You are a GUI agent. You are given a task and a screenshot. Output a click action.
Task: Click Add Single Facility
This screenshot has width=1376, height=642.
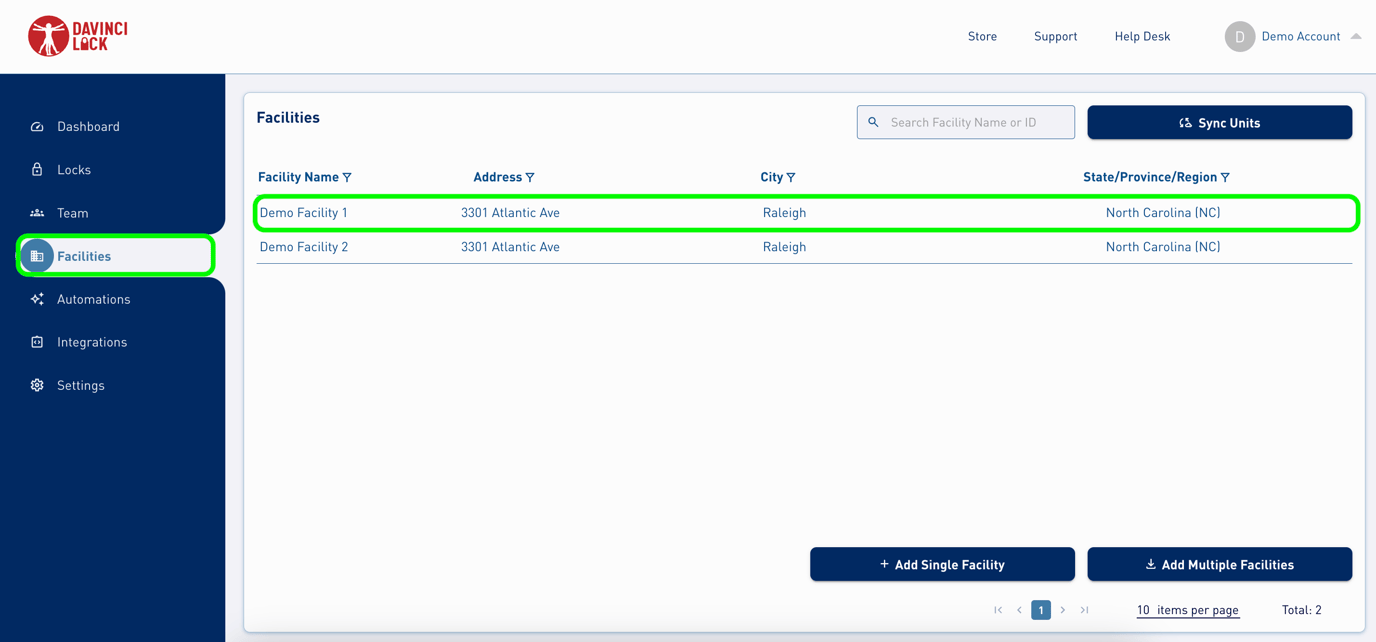pyautogui.click(x=941, y=564)
